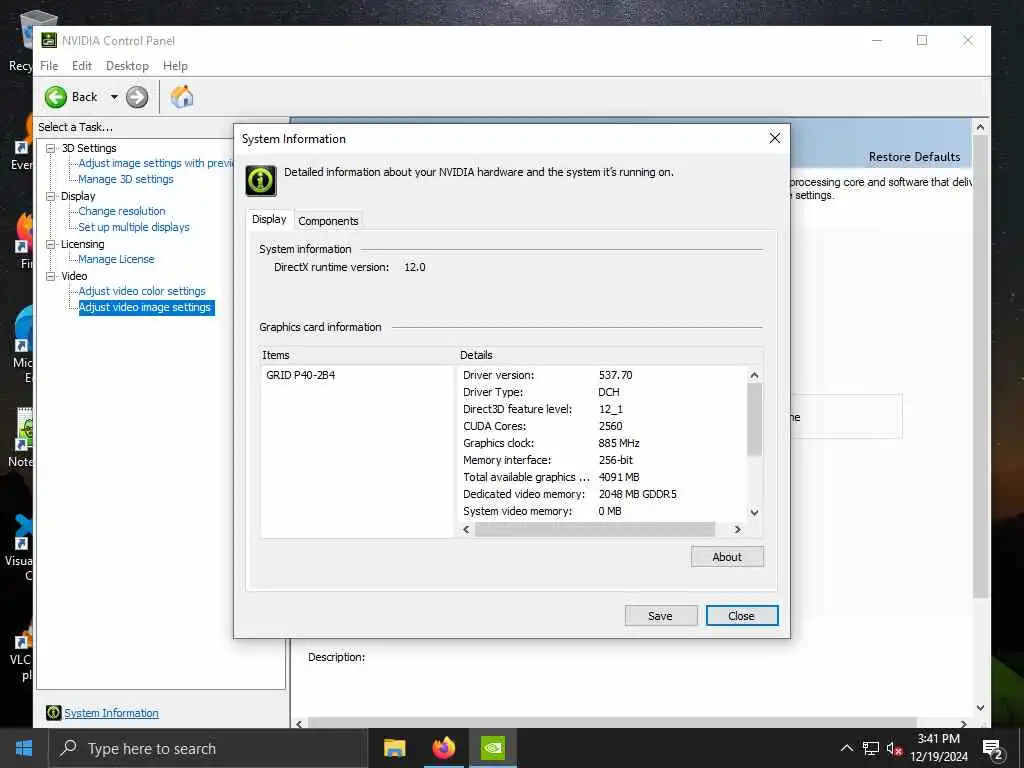Click the taskbar clock showing 3:41 PM

pos(939,748)
